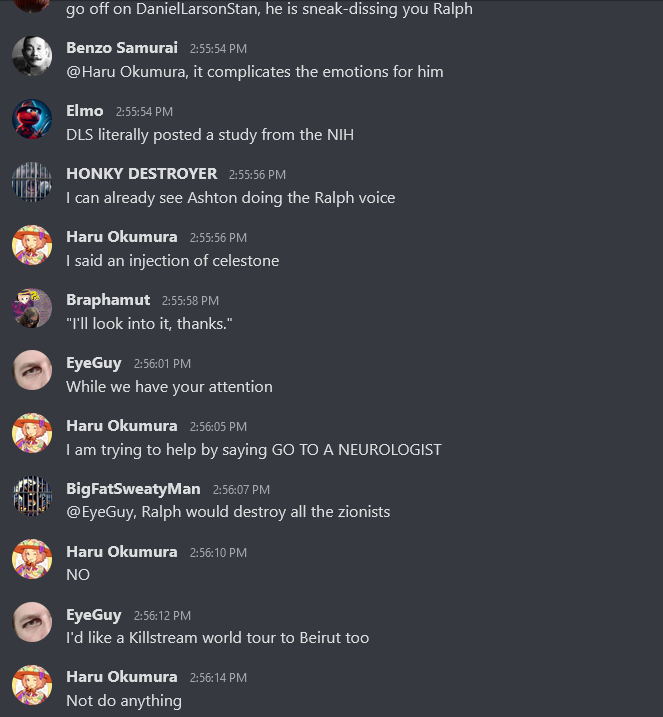The image size is (663, 717).
Task: Click the Elmo username
Action: click(85, 111)
